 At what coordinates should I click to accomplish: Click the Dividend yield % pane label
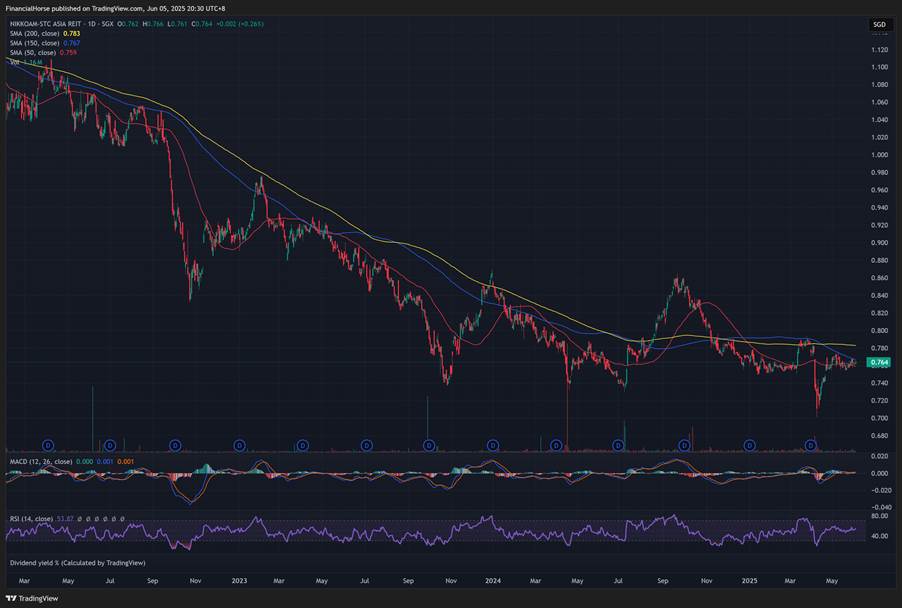(78, 563)
